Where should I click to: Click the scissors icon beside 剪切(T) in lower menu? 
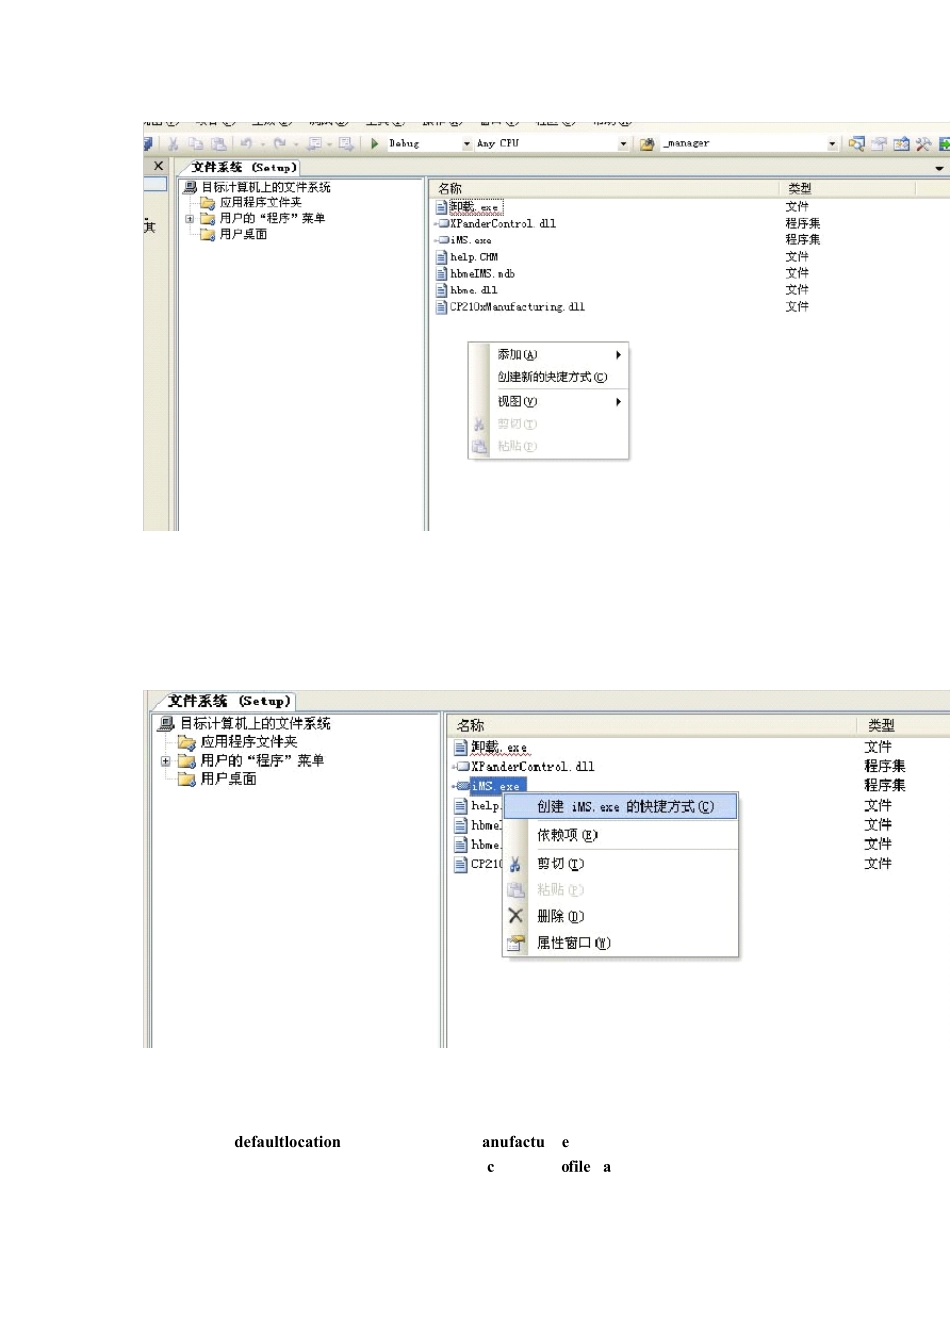point(515,864)
